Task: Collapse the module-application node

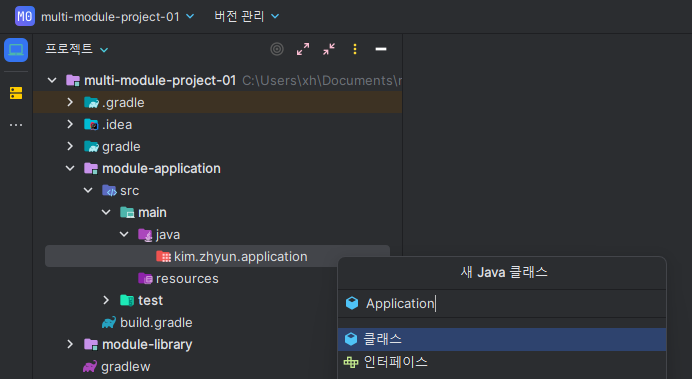Action: 70,169
